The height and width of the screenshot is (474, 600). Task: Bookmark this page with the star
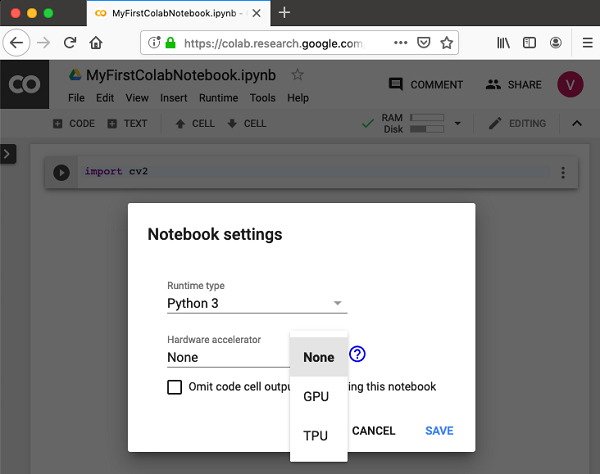click(x=447, y=43)
